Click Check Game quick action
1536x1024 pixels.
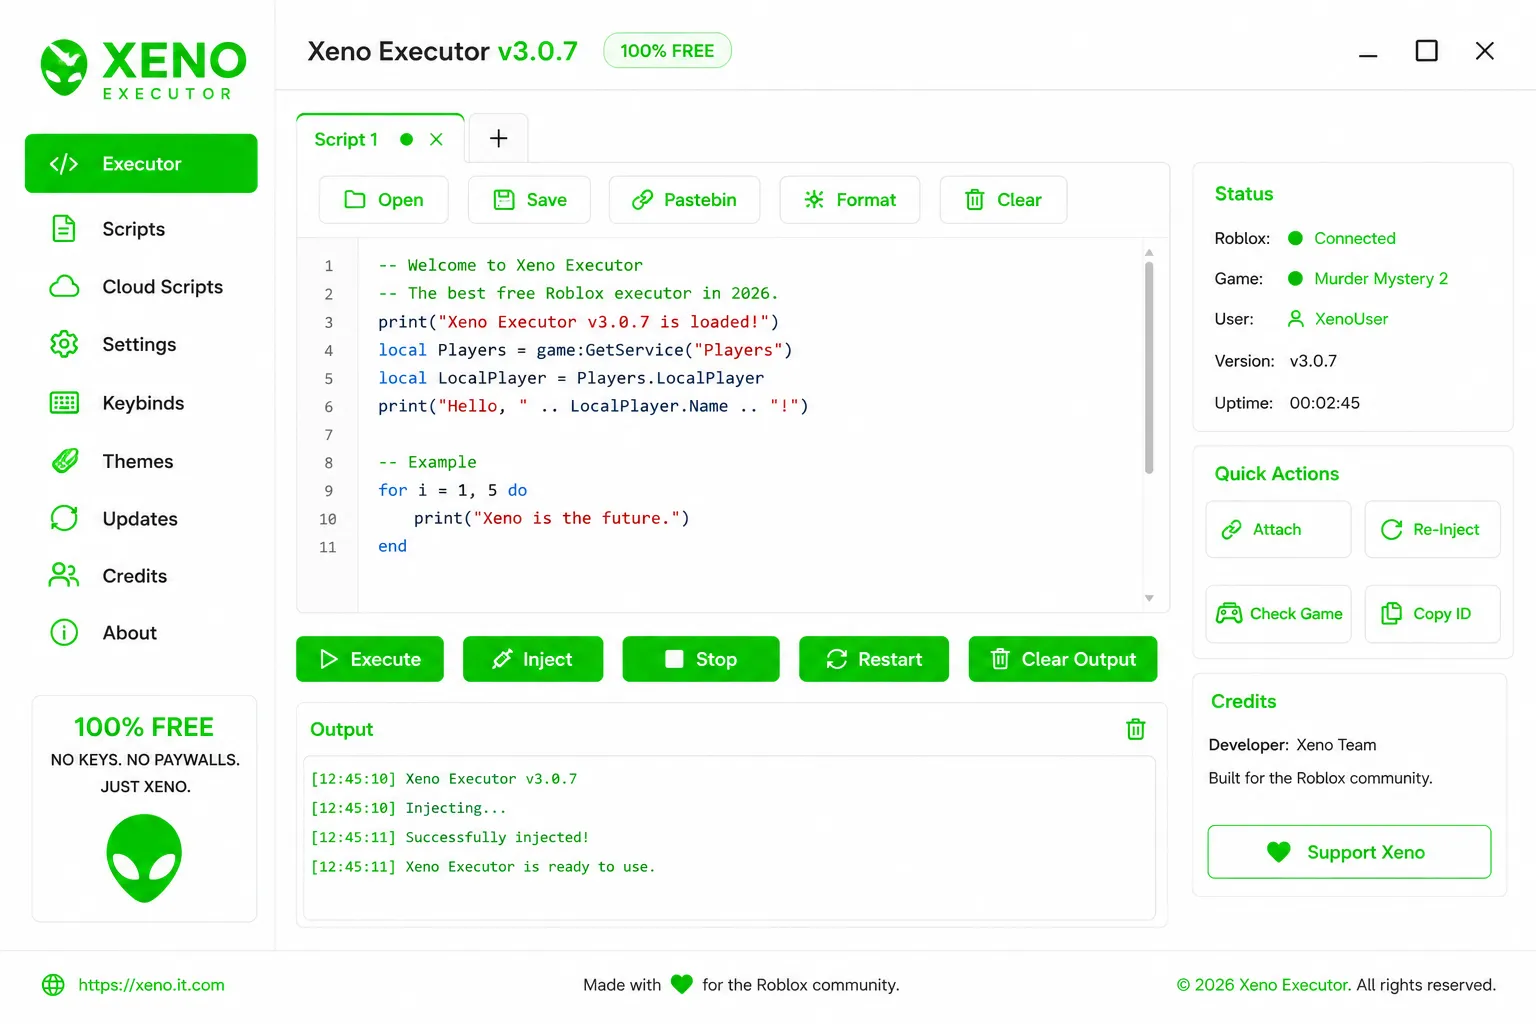(x=1278, y=613)
